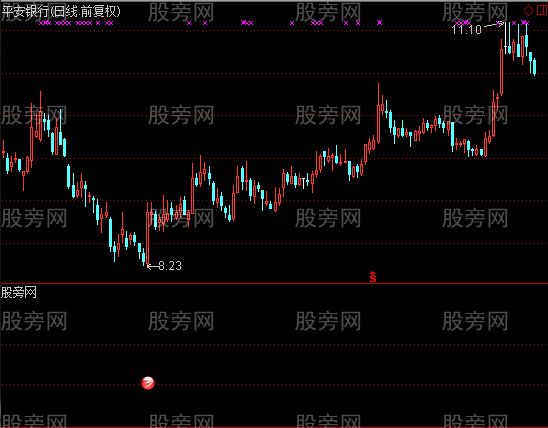
Task: Click the 股旁网 indicator name in the lower panel
Action: tap(19, 292)
